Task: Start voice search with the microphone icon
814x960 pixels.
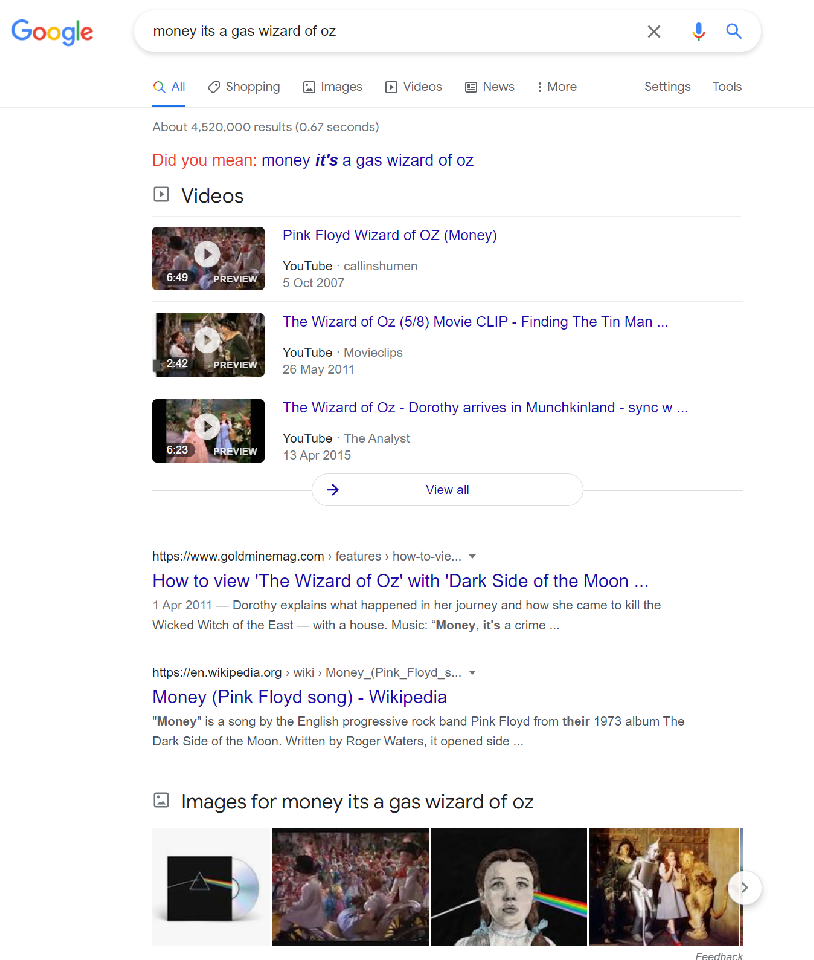Action: coord(698,31)
